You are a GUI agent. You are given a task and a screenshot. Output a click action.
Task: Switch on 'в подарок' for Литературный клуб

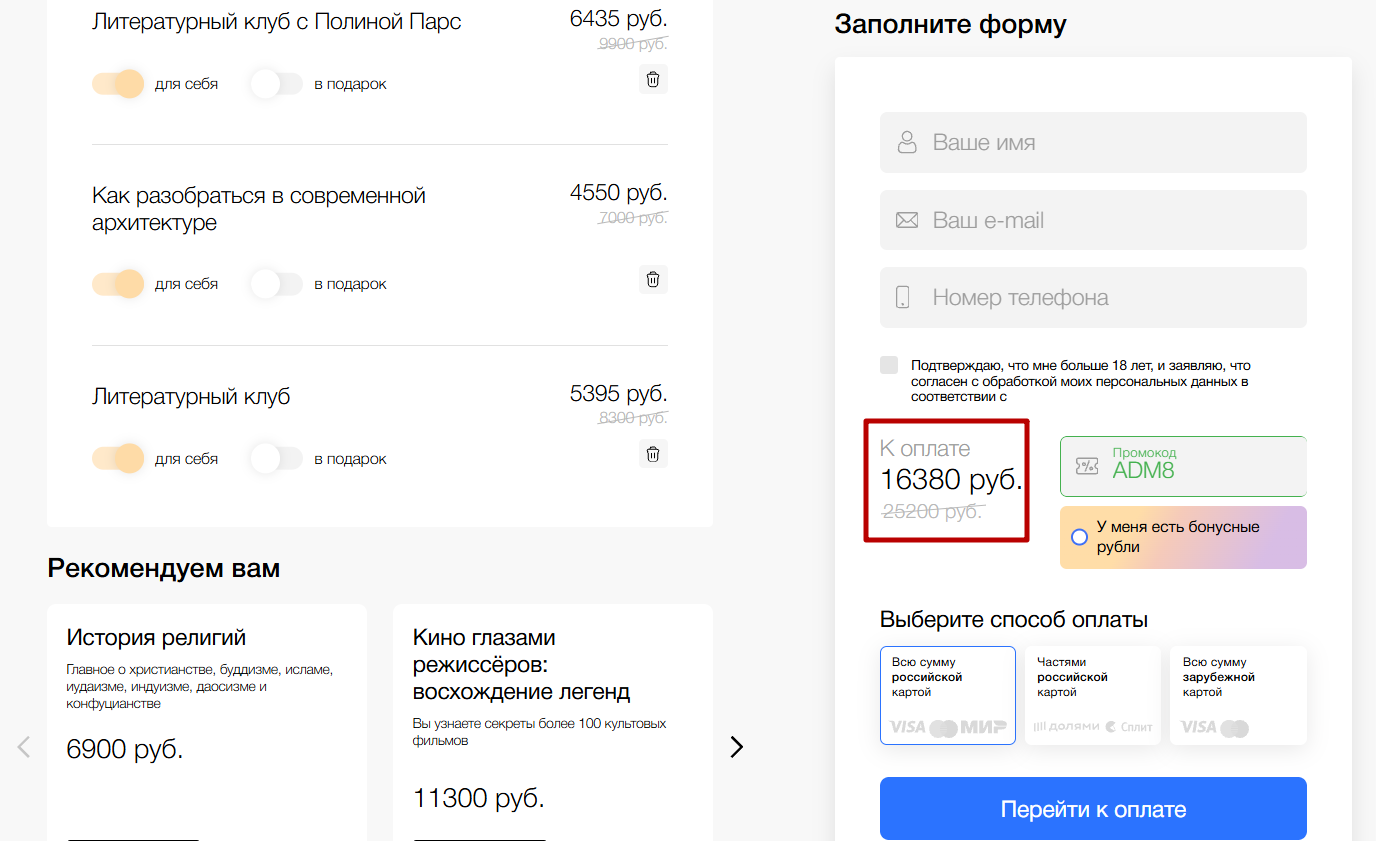click(x=276, y=459)
